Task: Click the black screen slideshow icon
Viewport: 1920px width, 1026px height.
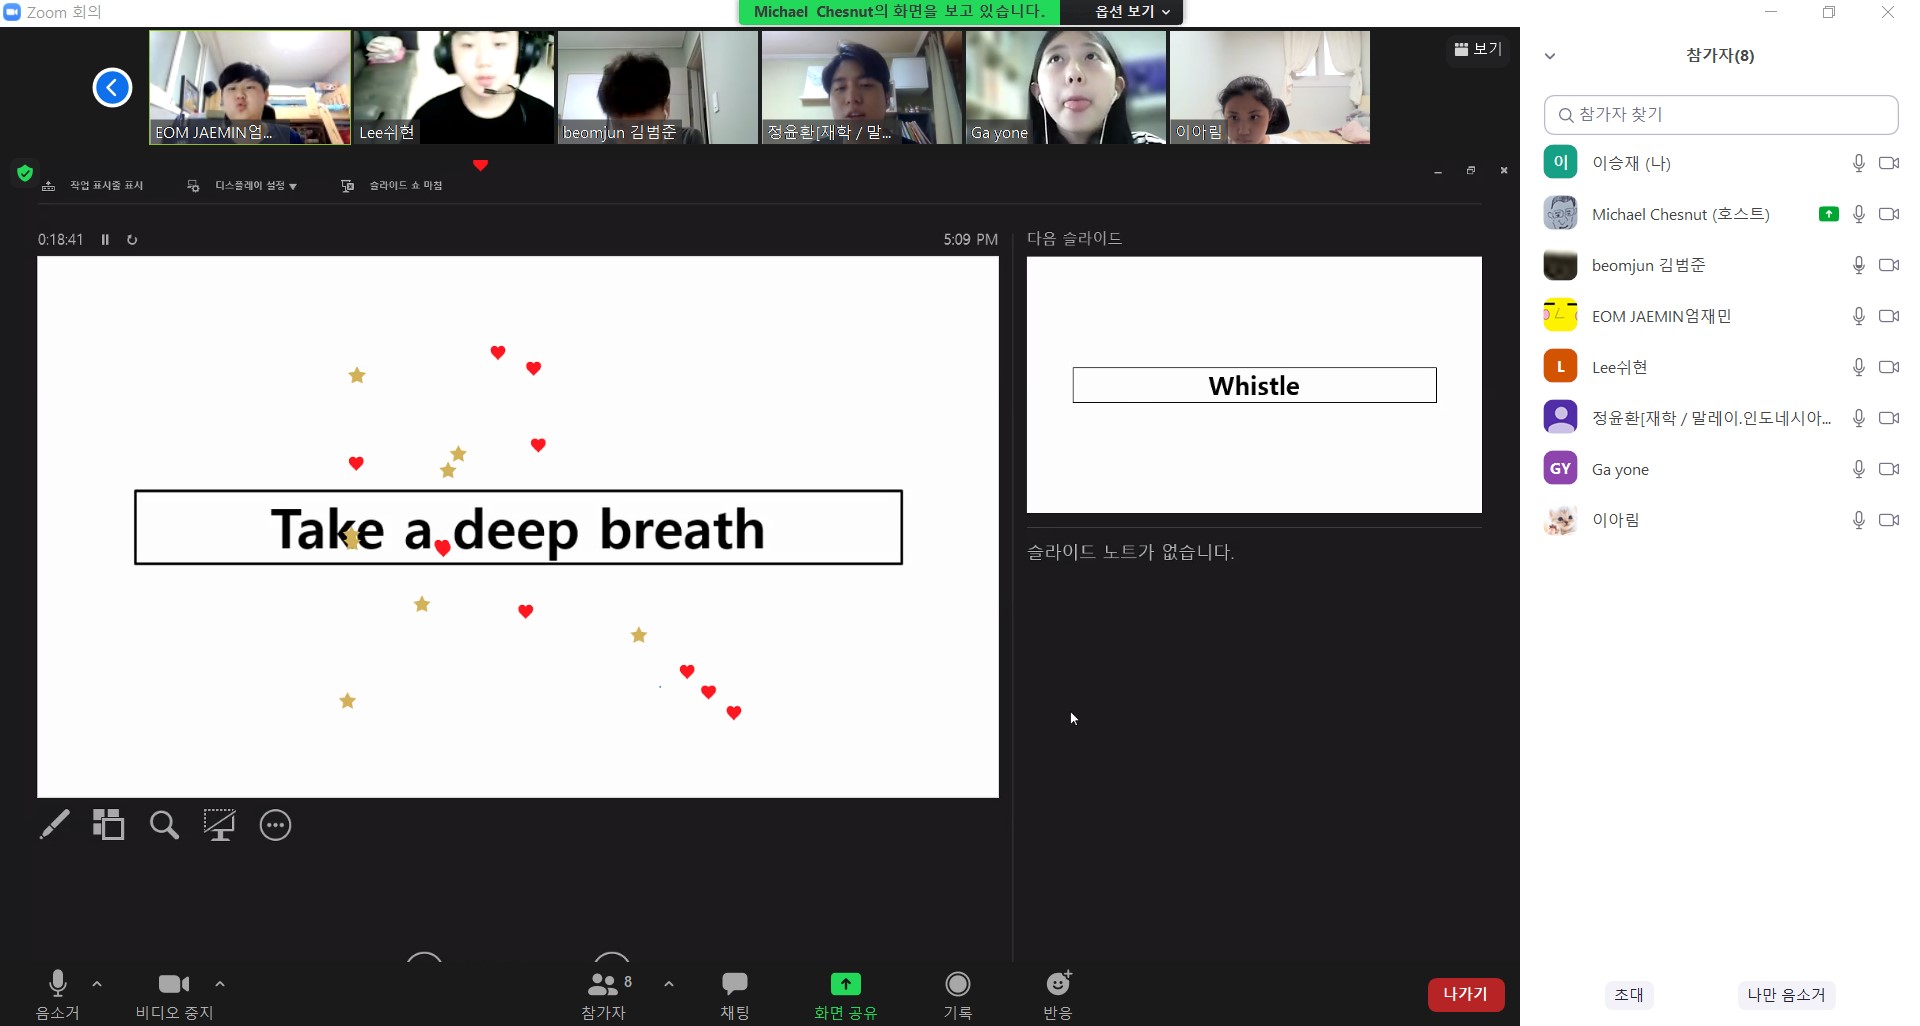Action: pyautogui.click(x=219, y=825)
